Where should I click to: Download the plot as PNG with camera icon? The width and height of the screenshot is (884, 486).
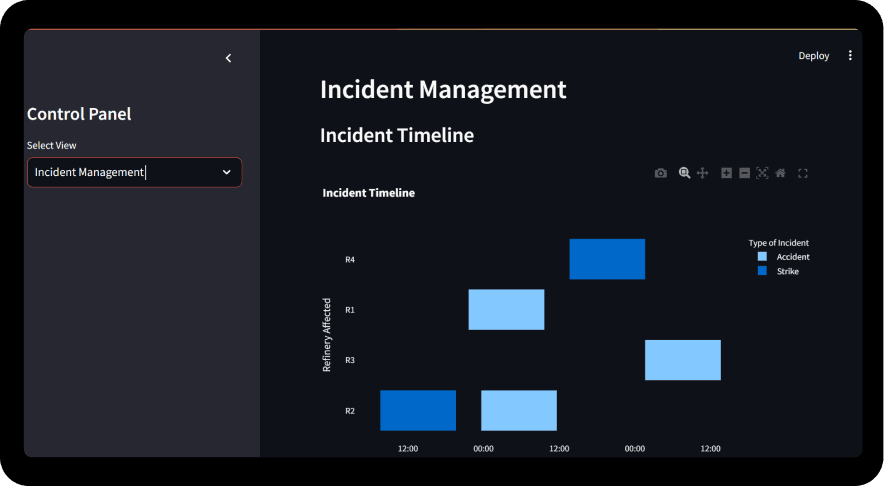(x=661, y=173)
